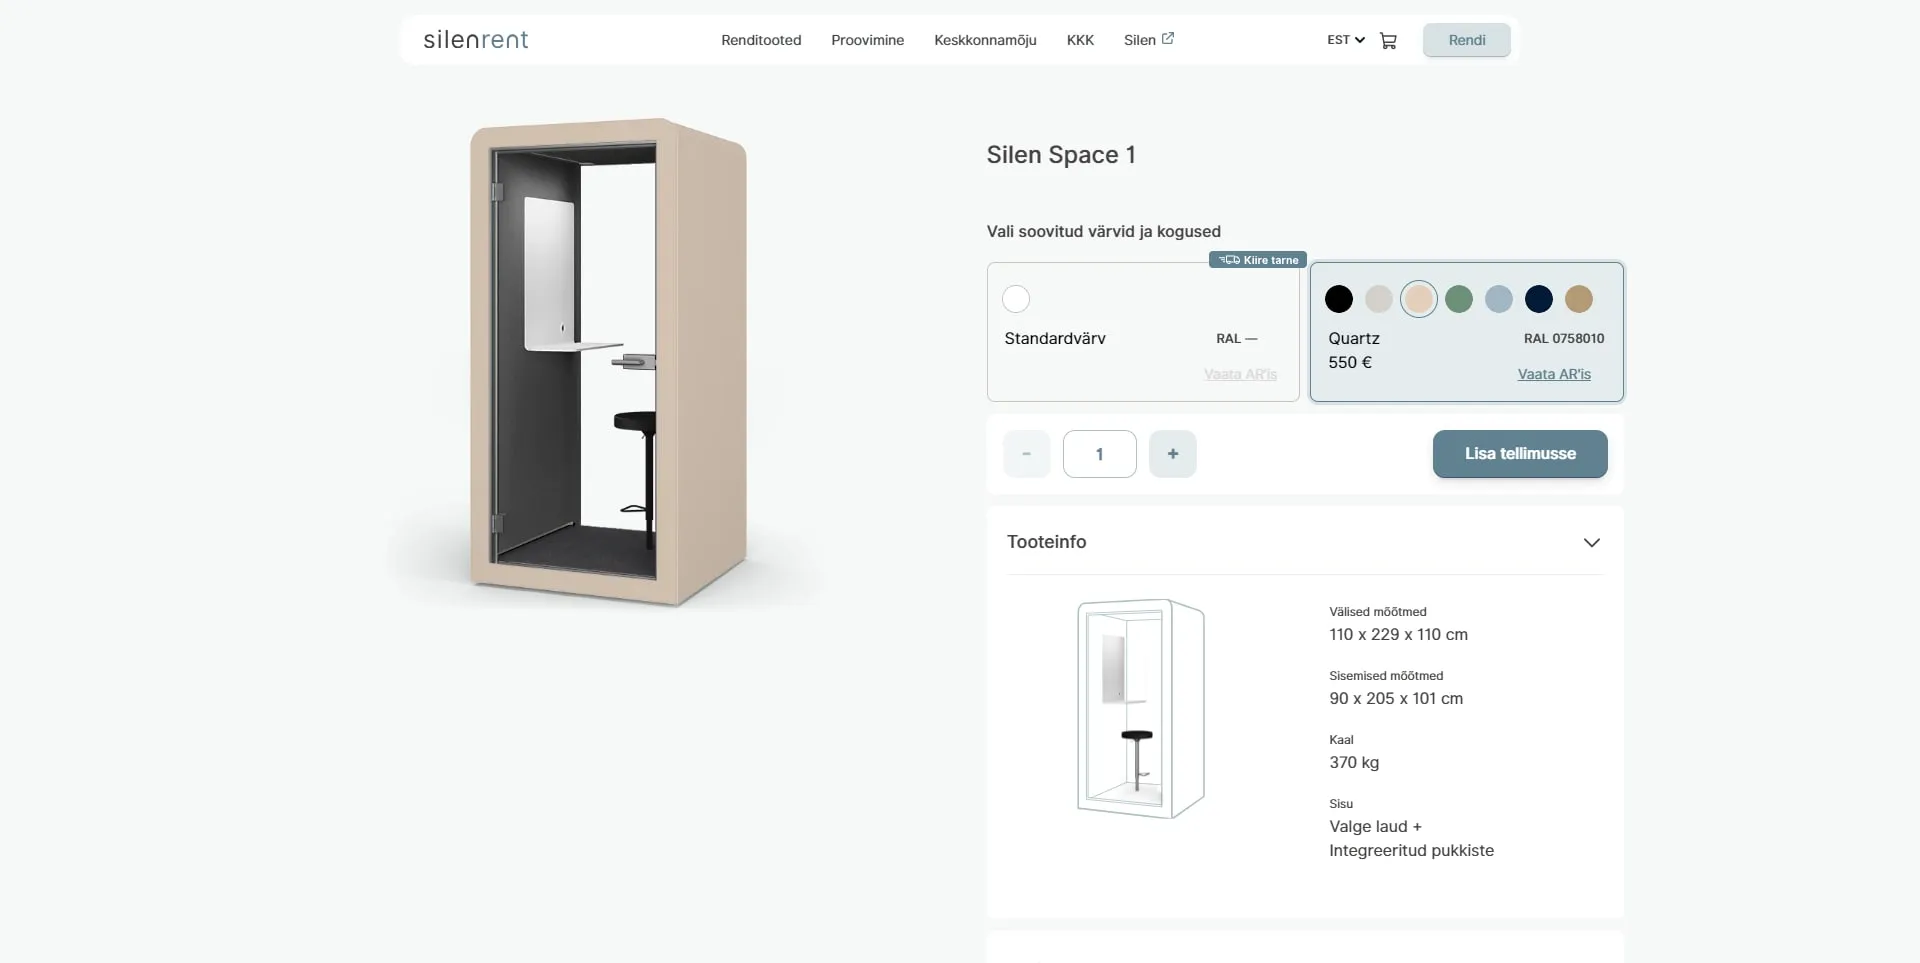Click the Tooteinfo heading
The width and height of the screenshot is (1920, 963).
1046,542
